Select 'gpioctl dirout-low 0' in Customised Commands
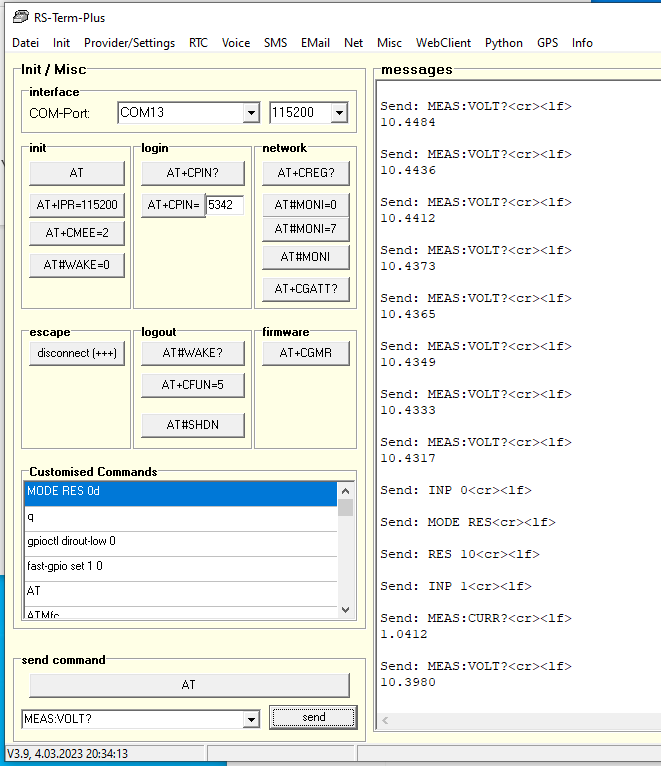This screenshot has width=661, height=766. [x=180, y=541]
